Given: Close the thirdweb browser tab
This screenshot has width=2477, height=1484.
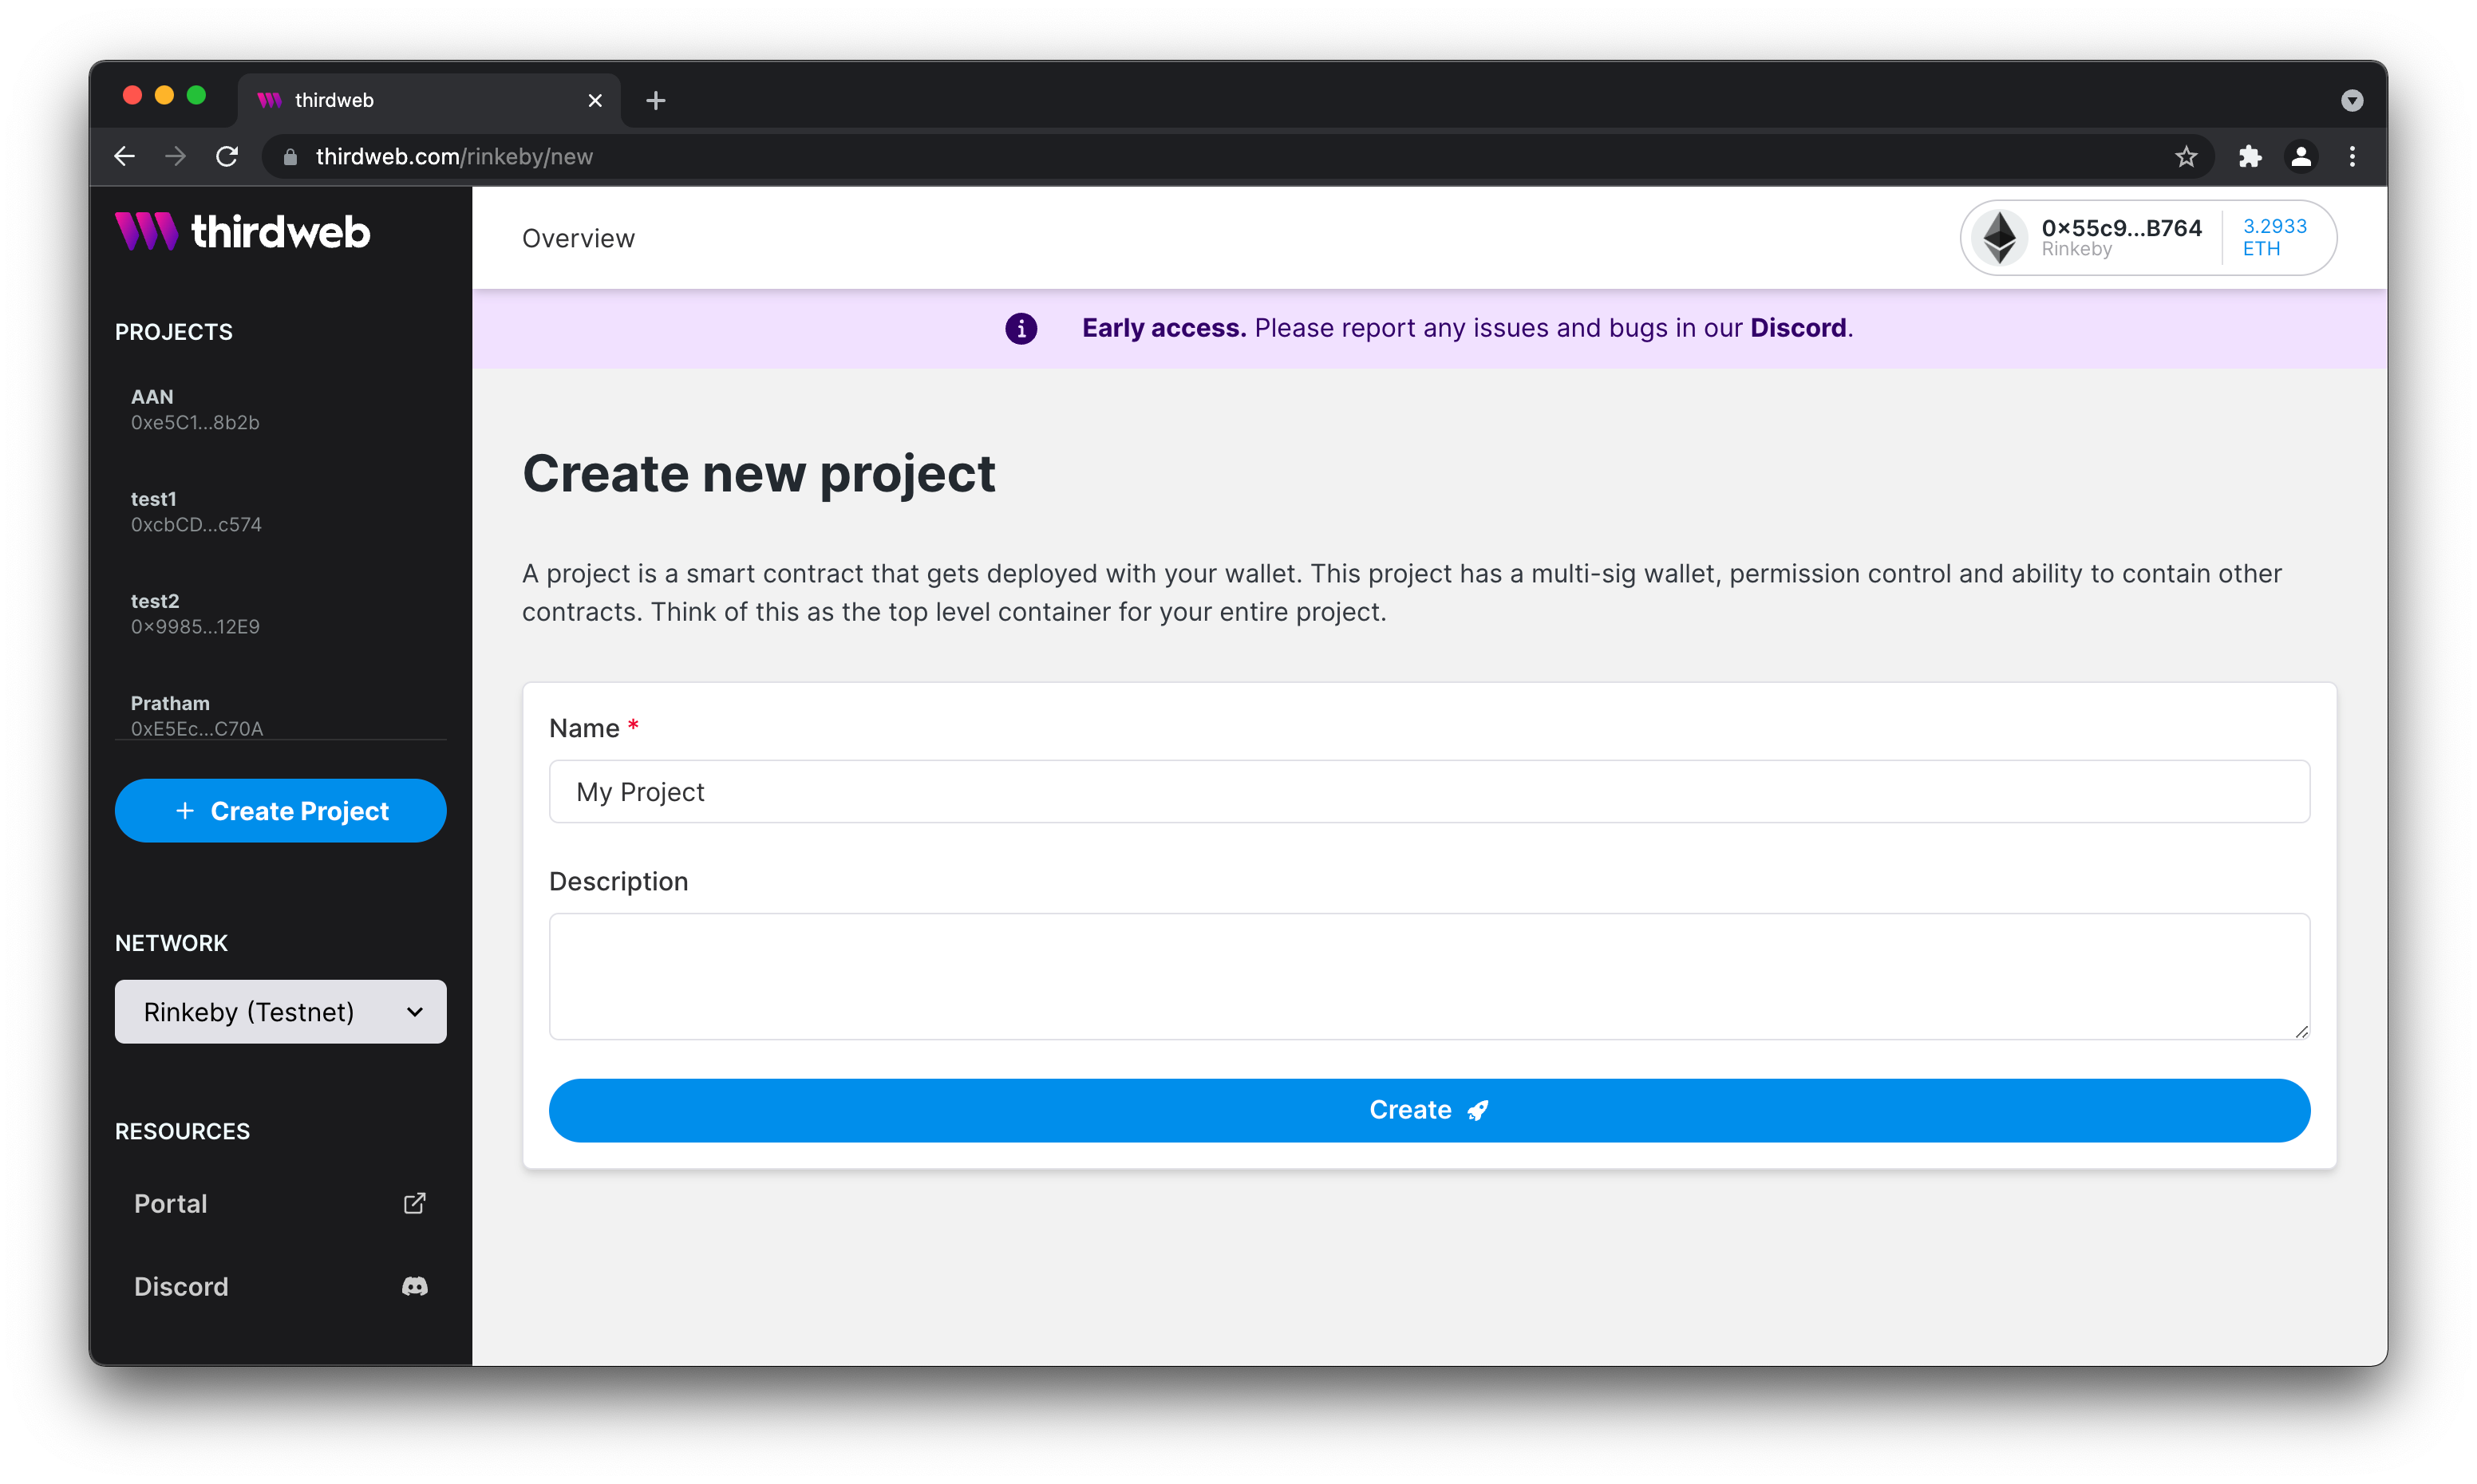Looking at the screenshot, I should [595, 100].
